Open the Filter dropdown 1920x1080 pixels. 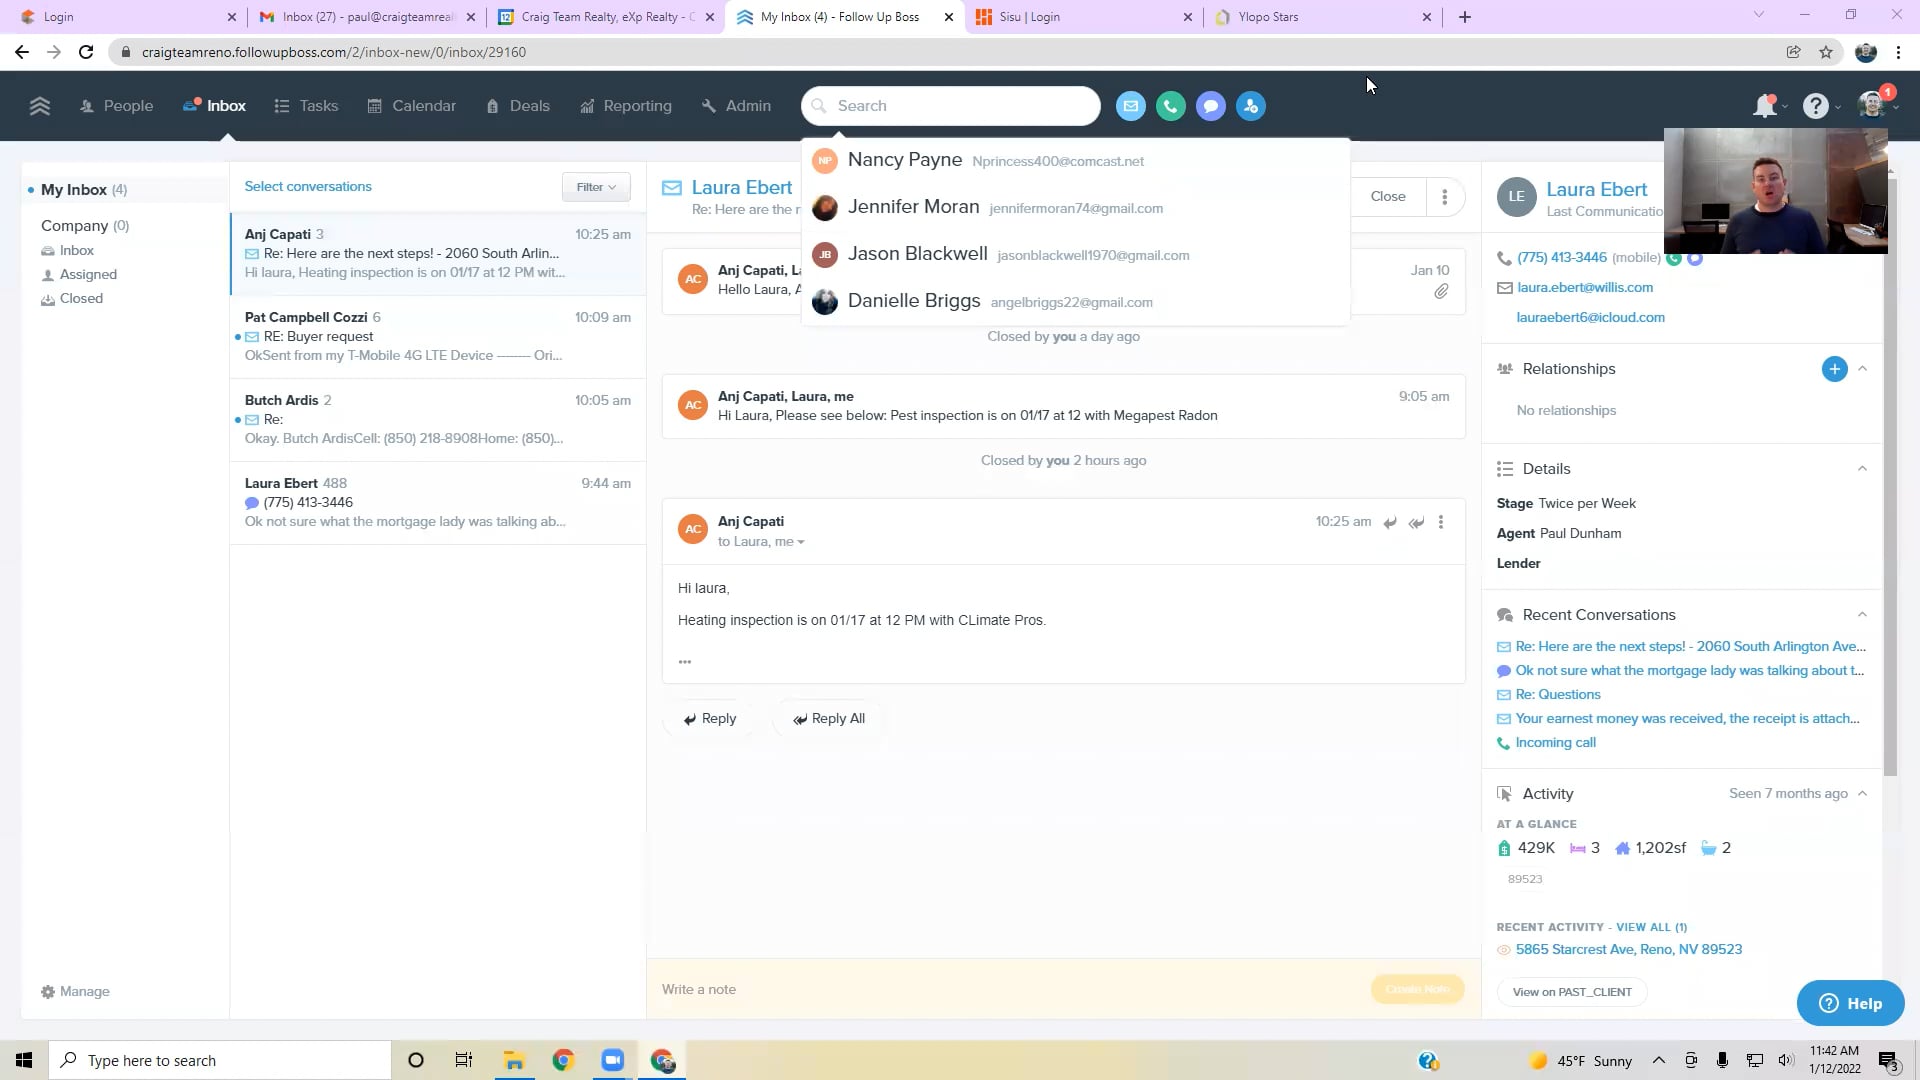click(x=596, y=187)
